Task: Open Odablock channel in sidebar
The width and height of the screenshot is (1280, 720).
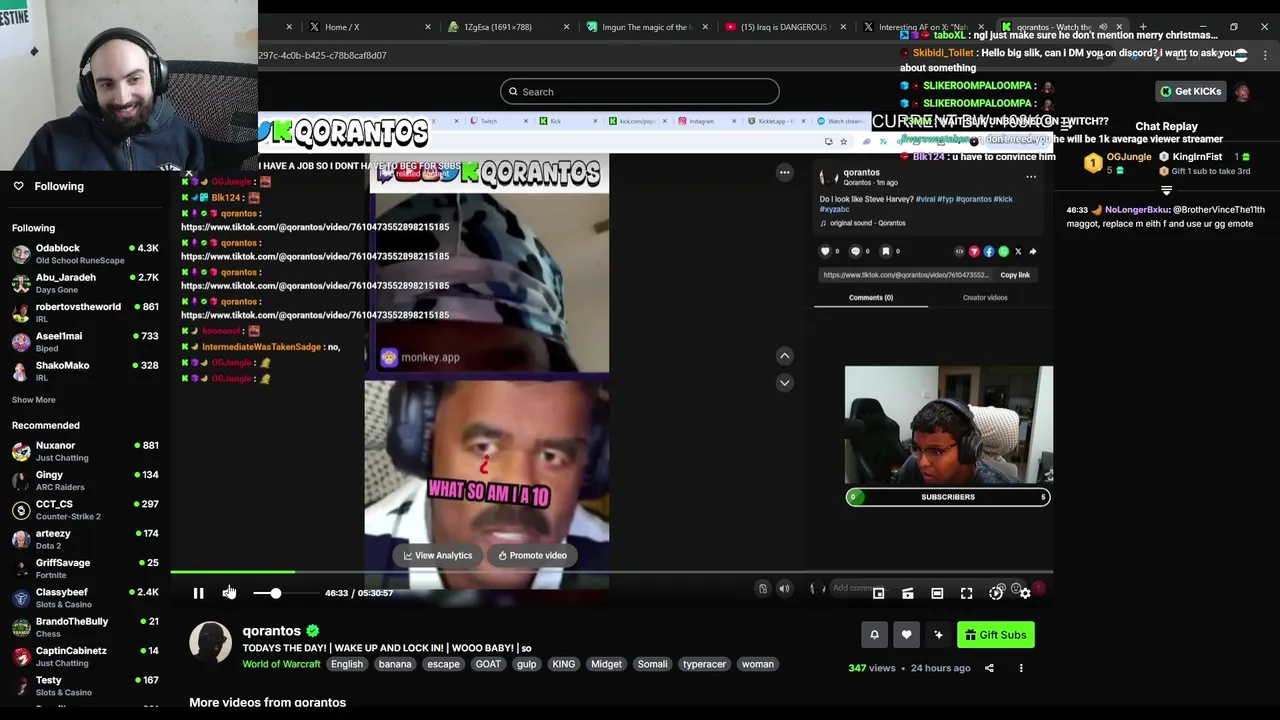Action: [85, 254]
